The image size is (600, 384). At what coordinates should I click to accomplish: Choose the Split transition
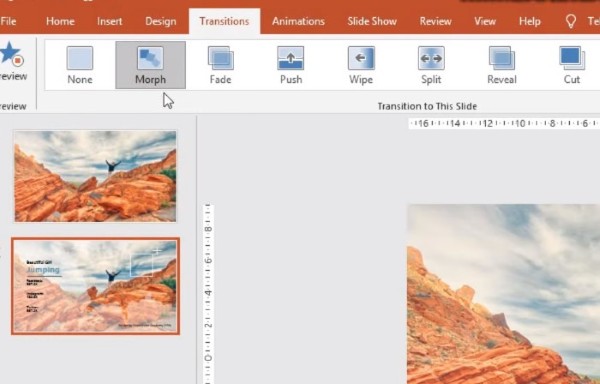point(431,65)
